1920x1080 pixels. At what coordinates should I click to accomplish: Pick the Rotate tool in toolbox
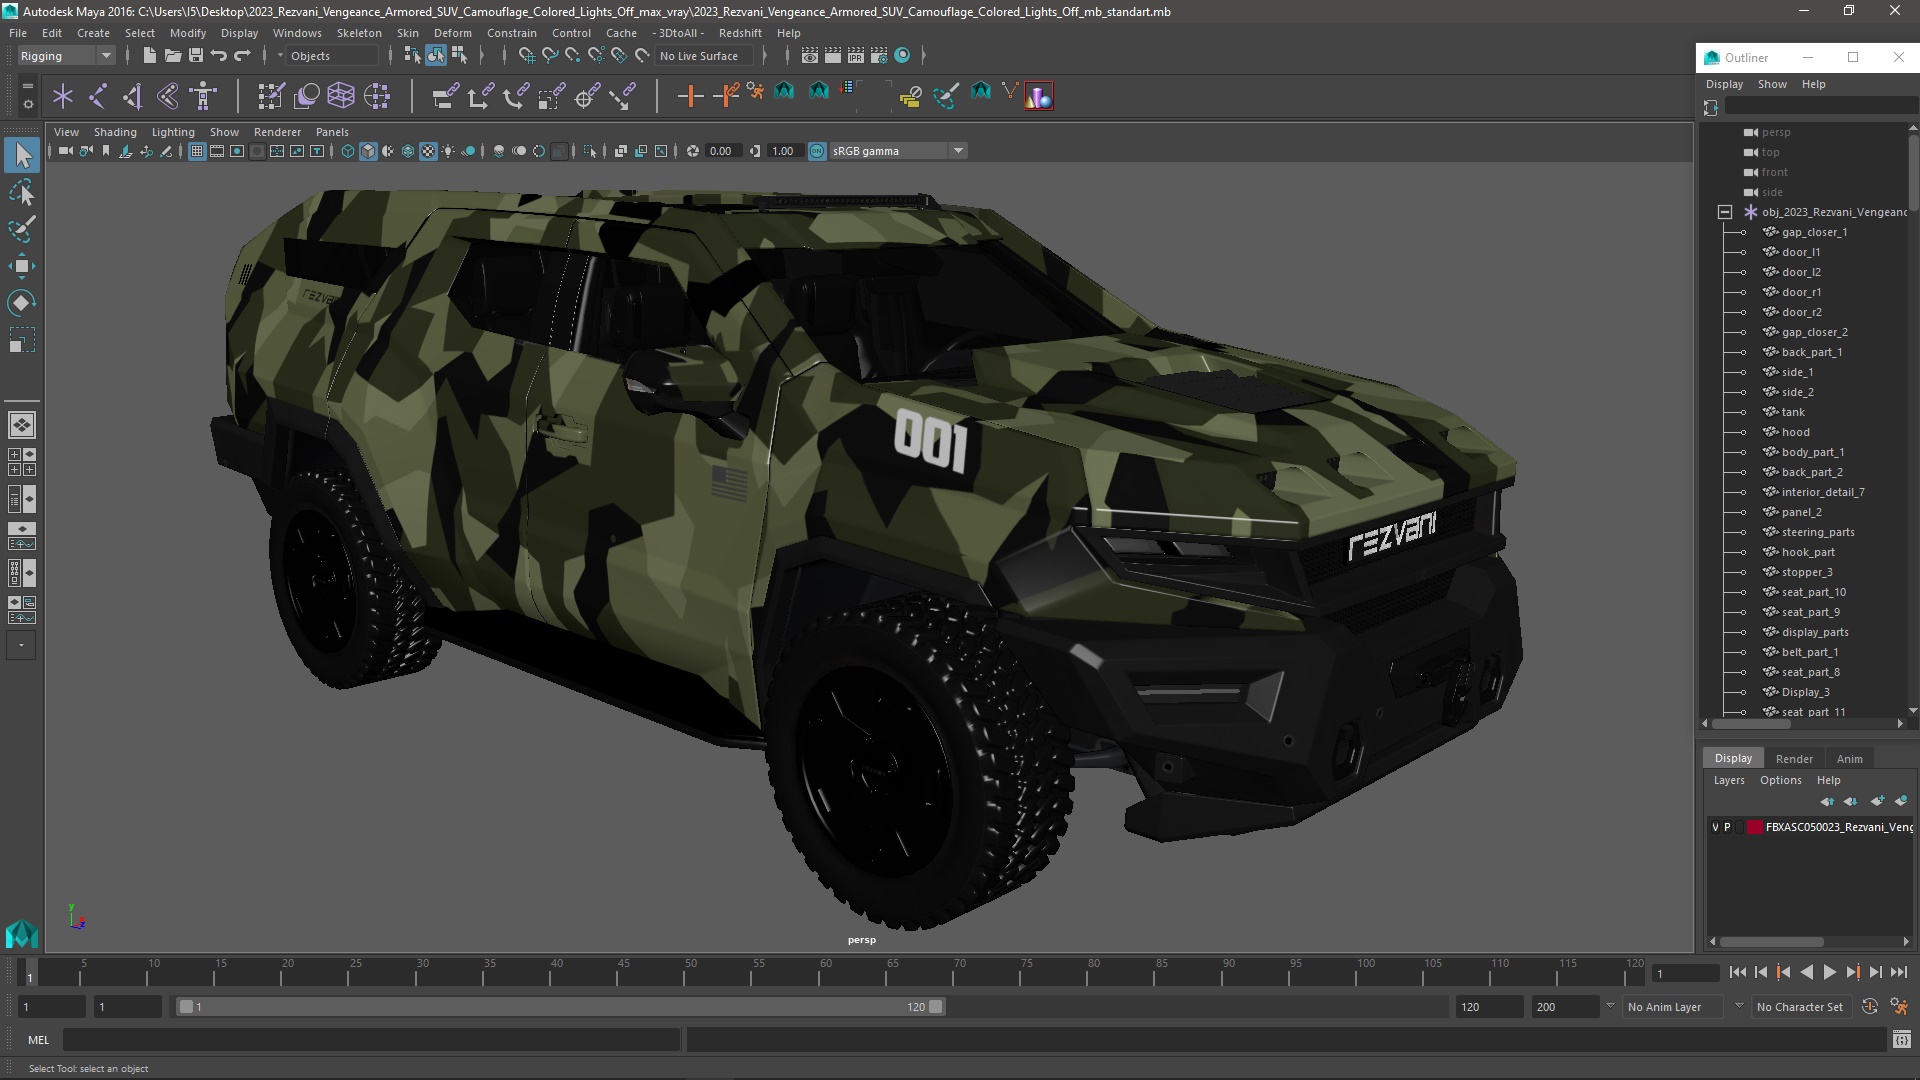point(22,303)
